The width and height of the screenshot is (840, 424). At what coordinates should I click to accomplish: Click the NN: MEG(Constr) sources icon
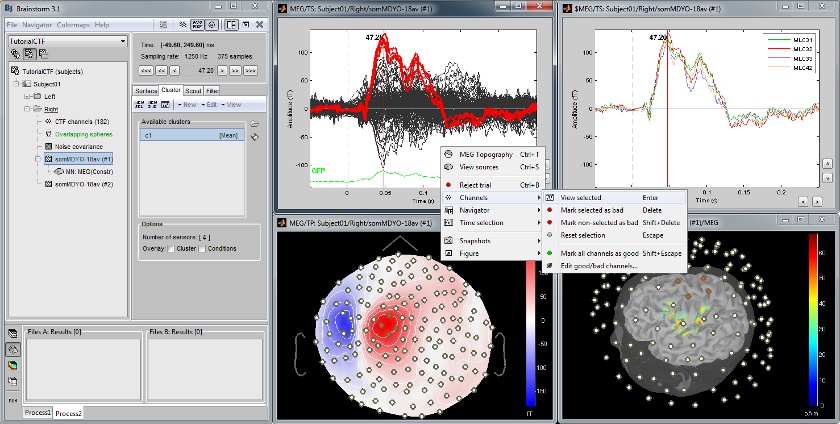tap(59, 171)
